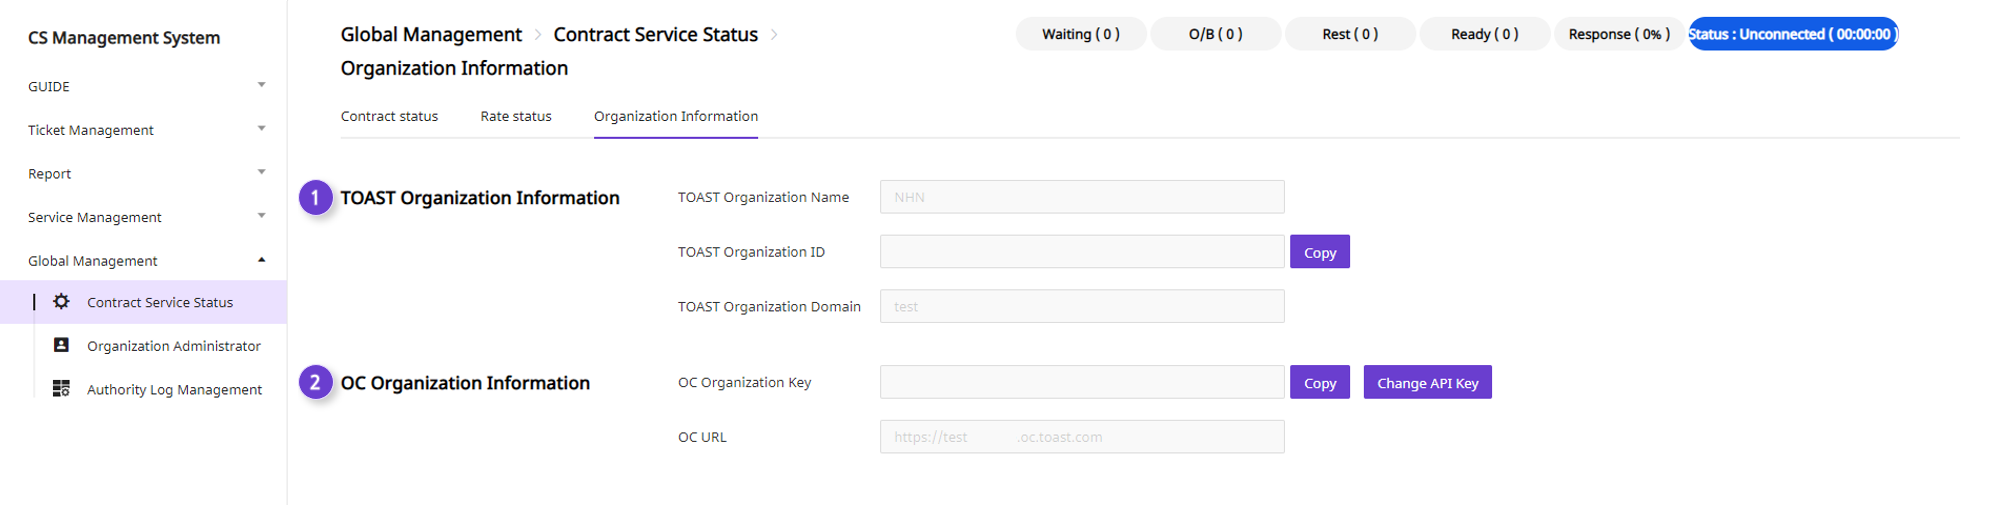
Task: Click Global Management in the breadcrumb
Action: [x=431, y=34]
